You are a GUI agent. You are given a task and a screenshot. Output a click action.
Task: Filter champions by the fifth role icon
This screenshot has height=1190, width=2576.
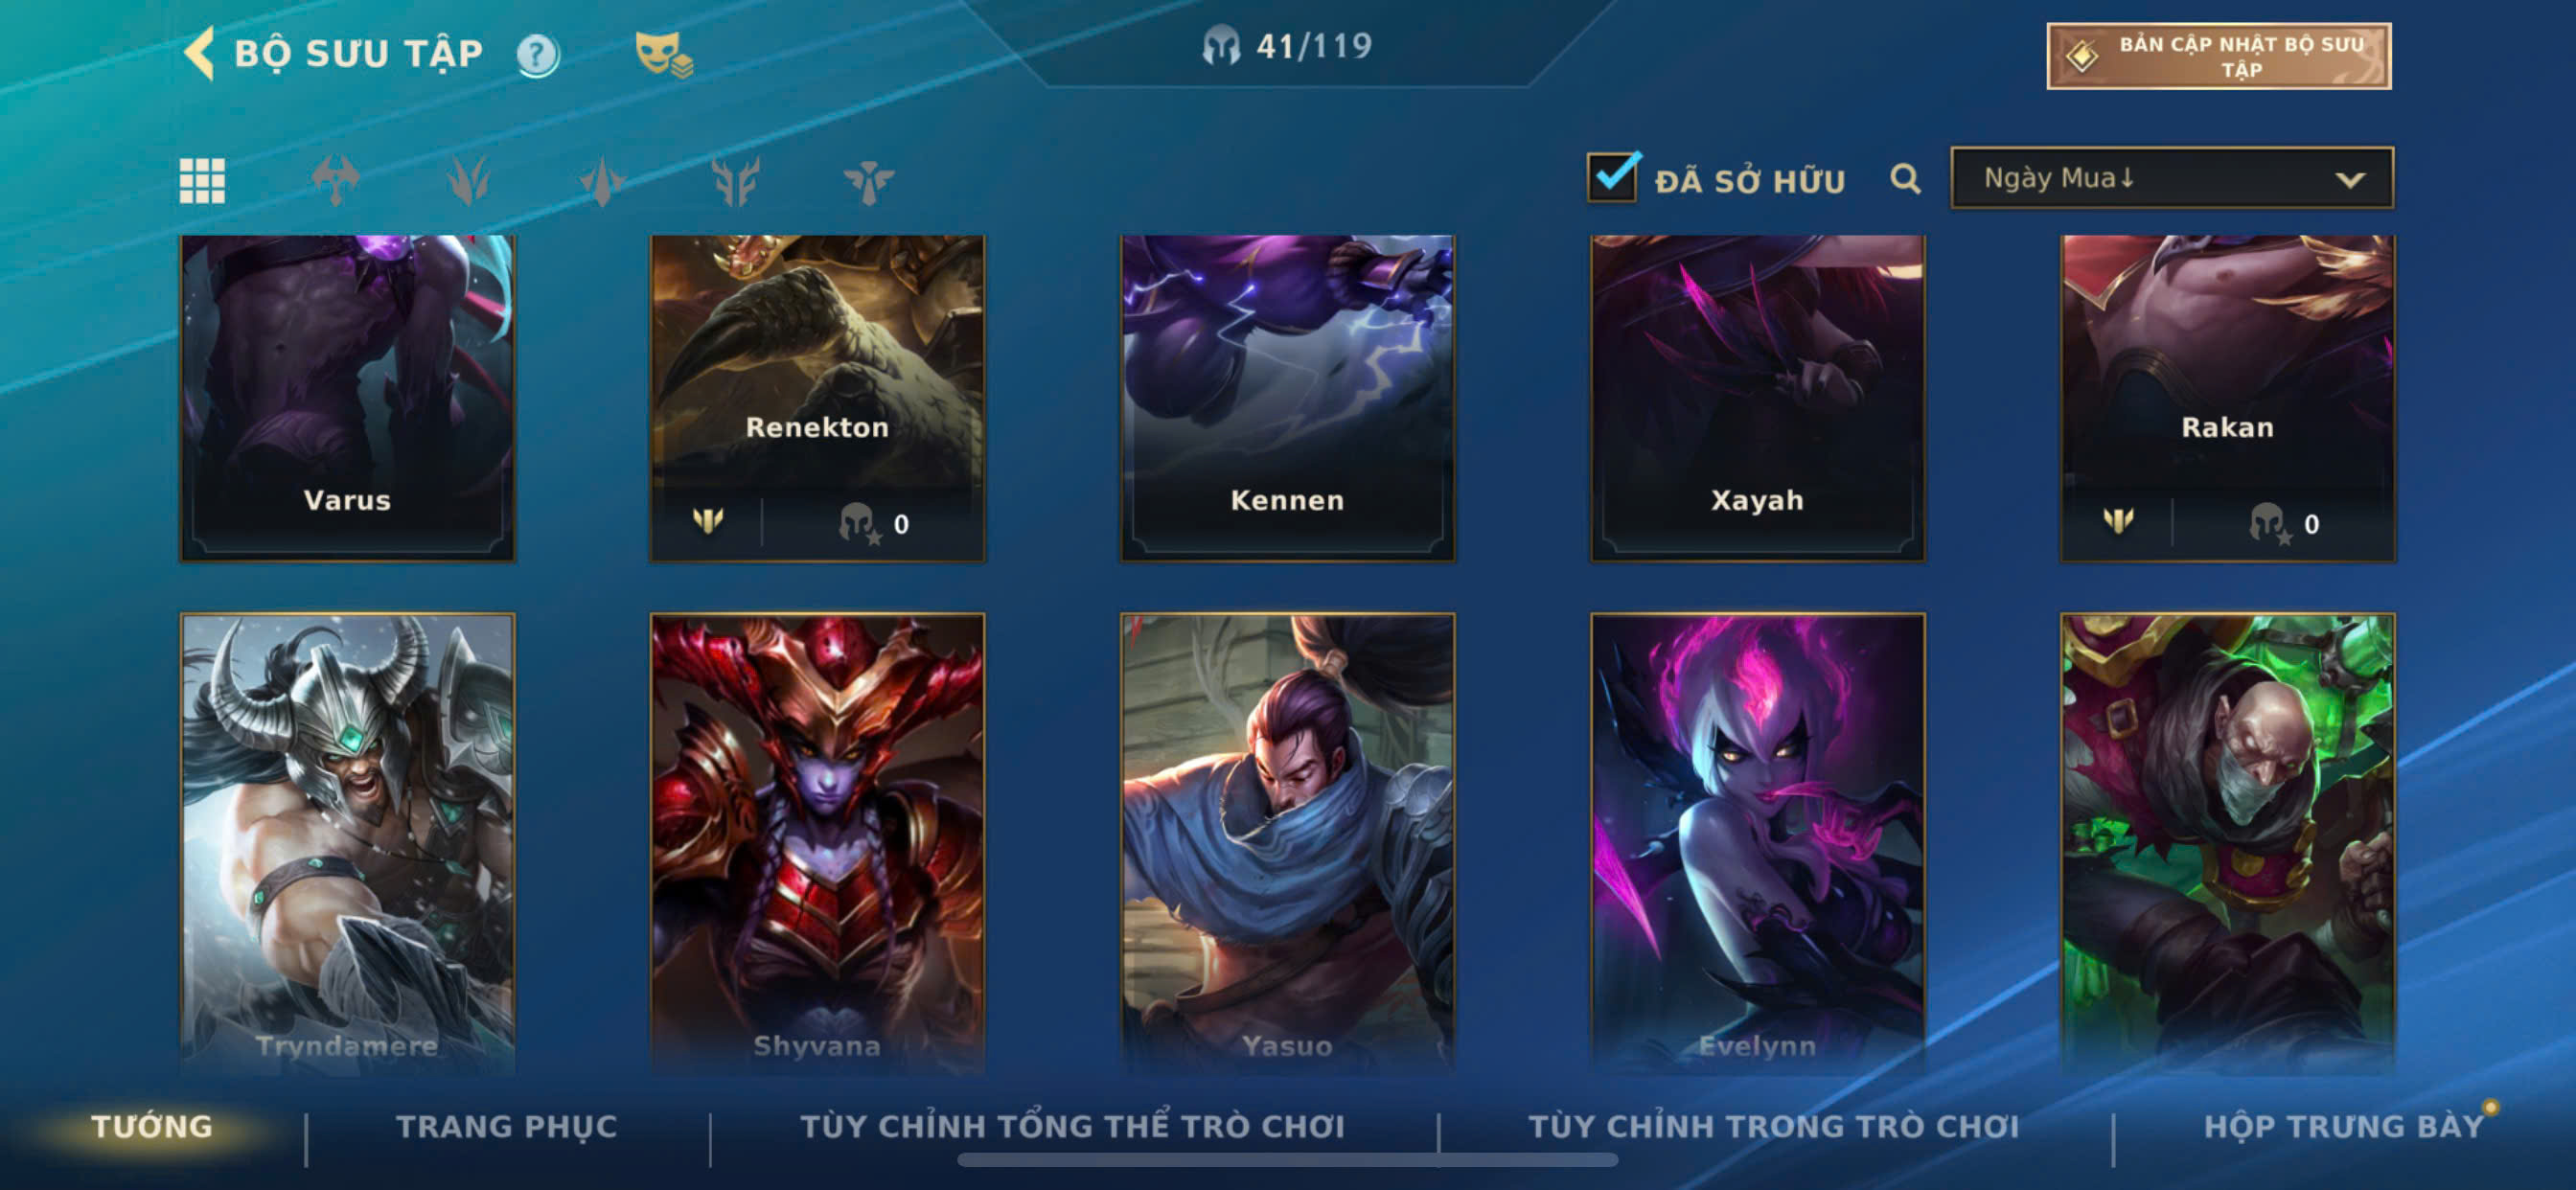click(x=869, y=181)
